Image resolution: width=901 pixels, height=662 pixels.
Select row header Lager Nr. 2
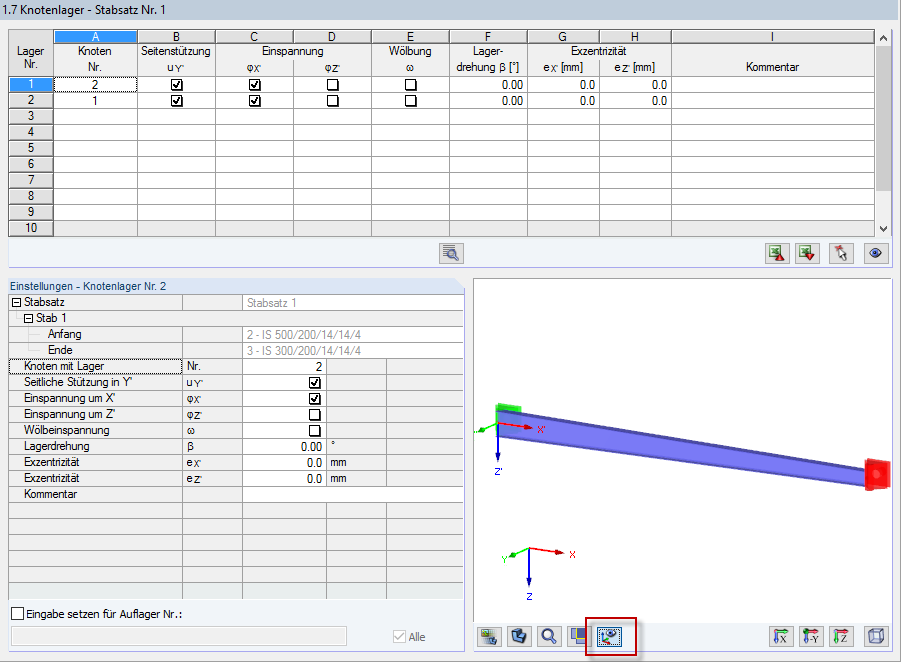(x=31, y=101)
